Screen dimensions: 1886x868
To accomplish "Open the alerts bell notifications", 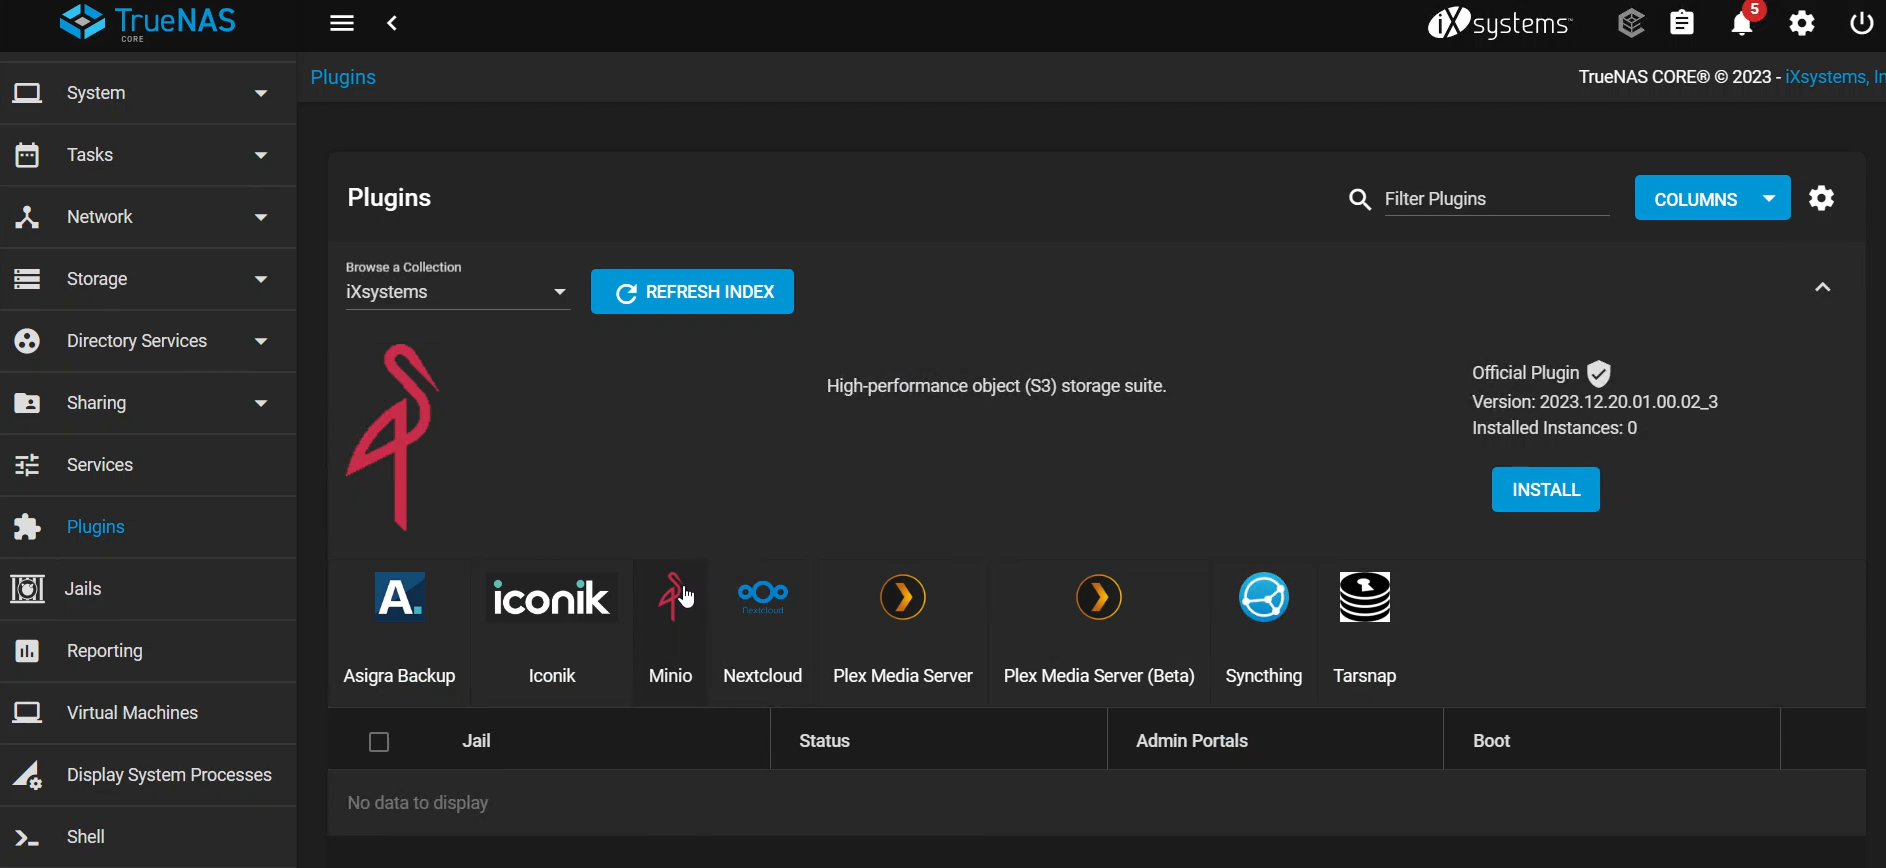I will (1742, 24).
